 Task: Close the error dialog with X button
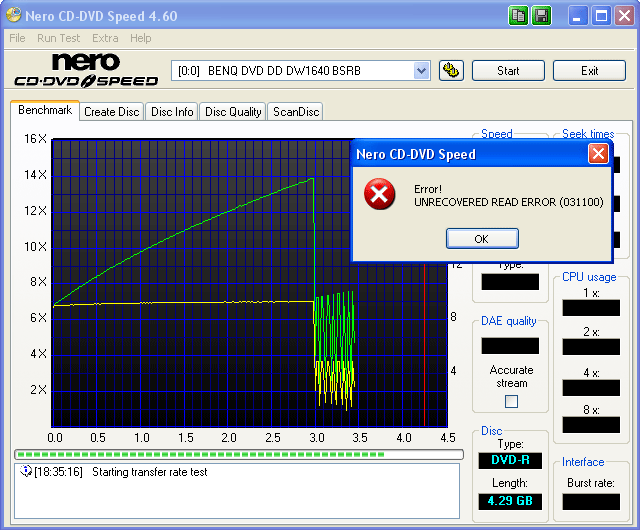[x=598, y=154]
